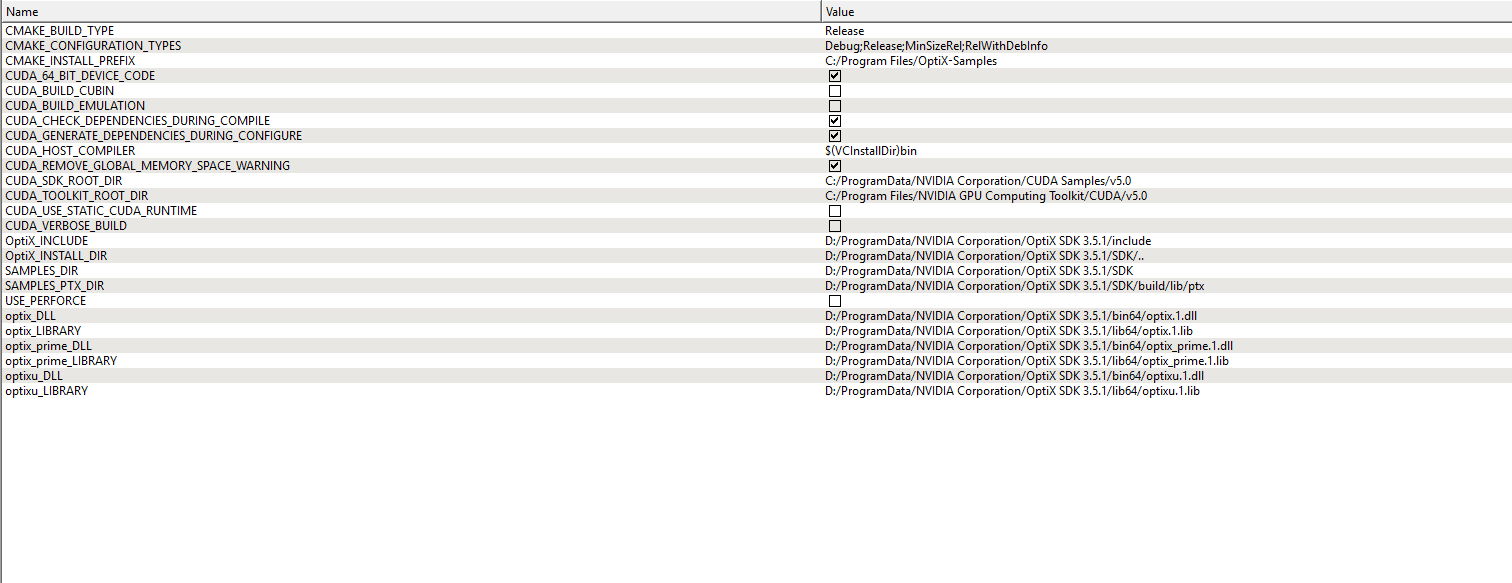The width and height of the screenshot is (1512, 583).
Task: Uncheck CUDA_CHECK_DEPENDENCIES_DURING_COMPILE checkbox
Action: click(x=835, y=121)
